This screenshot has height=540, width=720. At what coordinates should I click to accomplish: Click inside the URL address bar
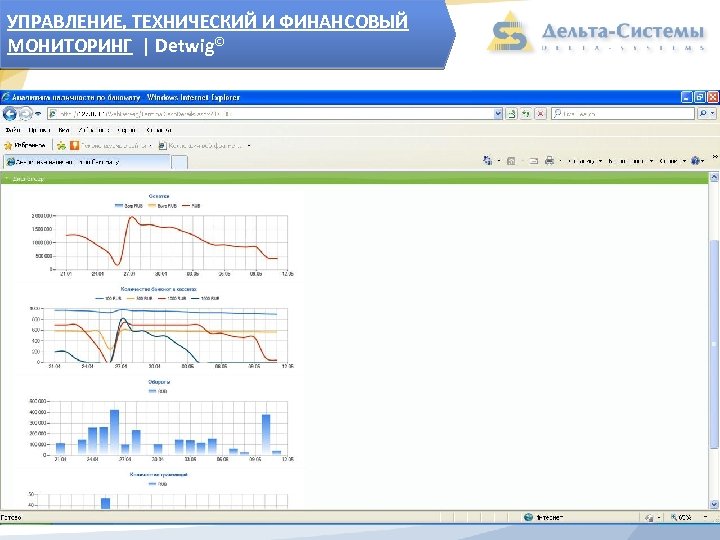[271, 113]
